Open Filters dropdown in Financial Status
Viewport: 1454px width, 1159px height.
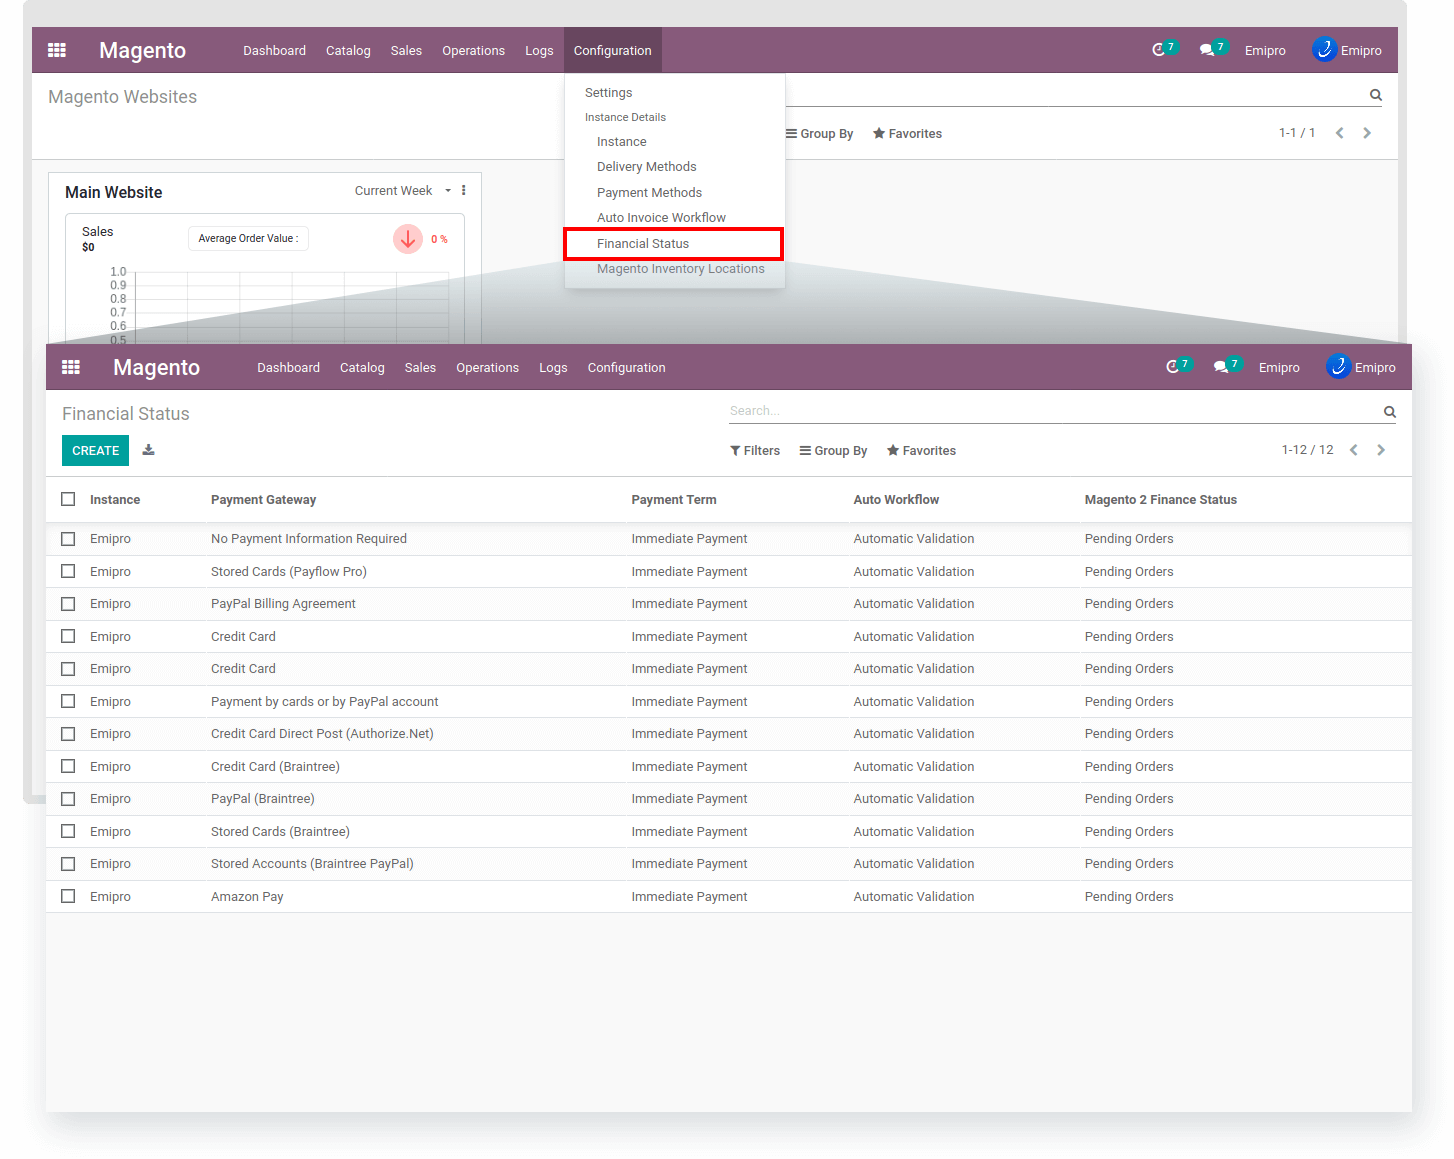point(755,451)
